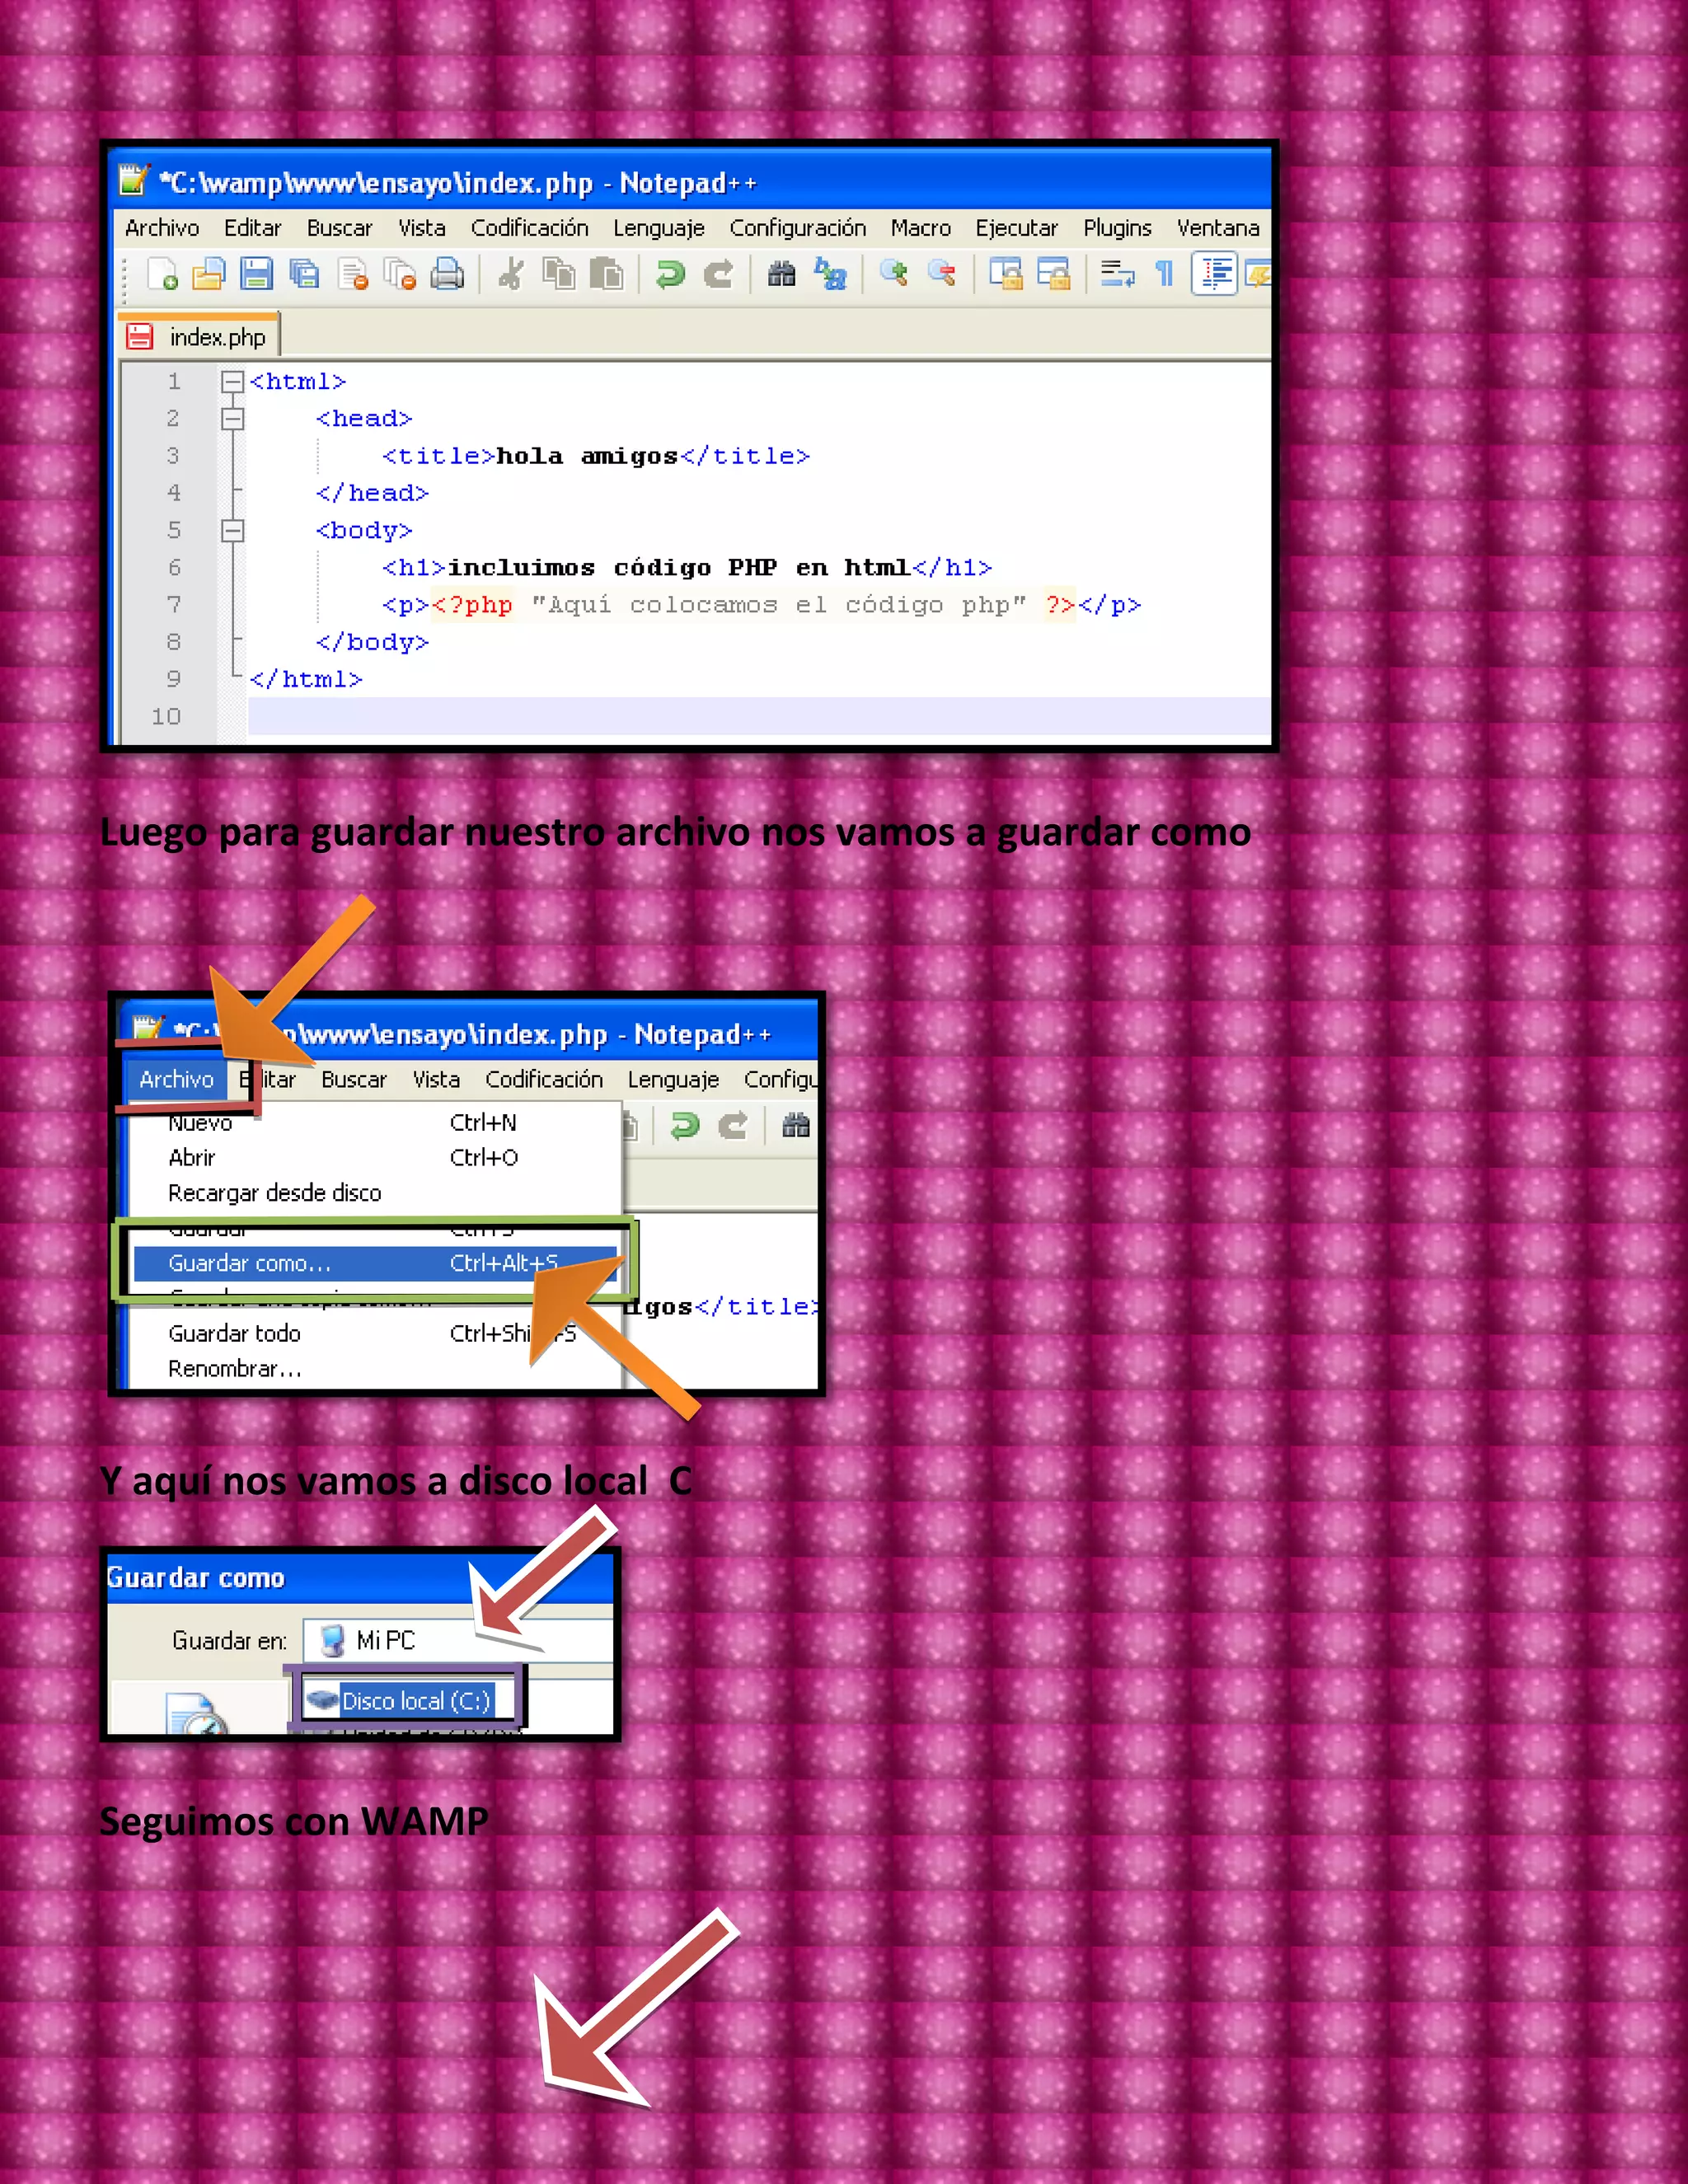This screenshot has height=2184, width=1688.
Task: Choose Renombrar... menu entry
Action: tap(376, 1368)
